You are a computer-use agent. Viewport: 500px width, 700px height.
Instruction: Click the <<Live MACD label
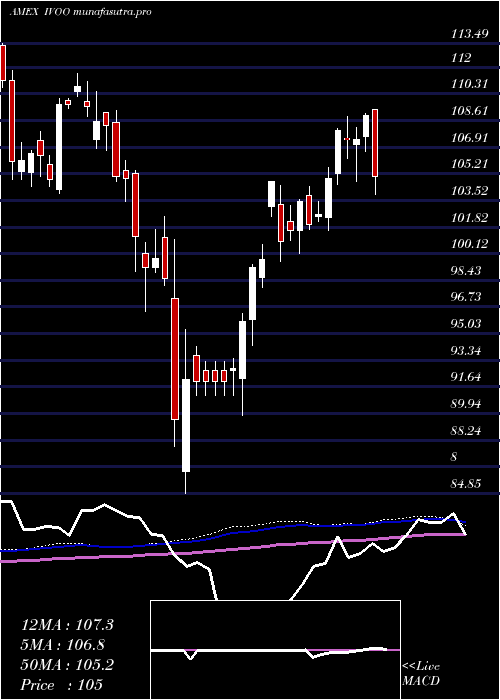(421, 674)
